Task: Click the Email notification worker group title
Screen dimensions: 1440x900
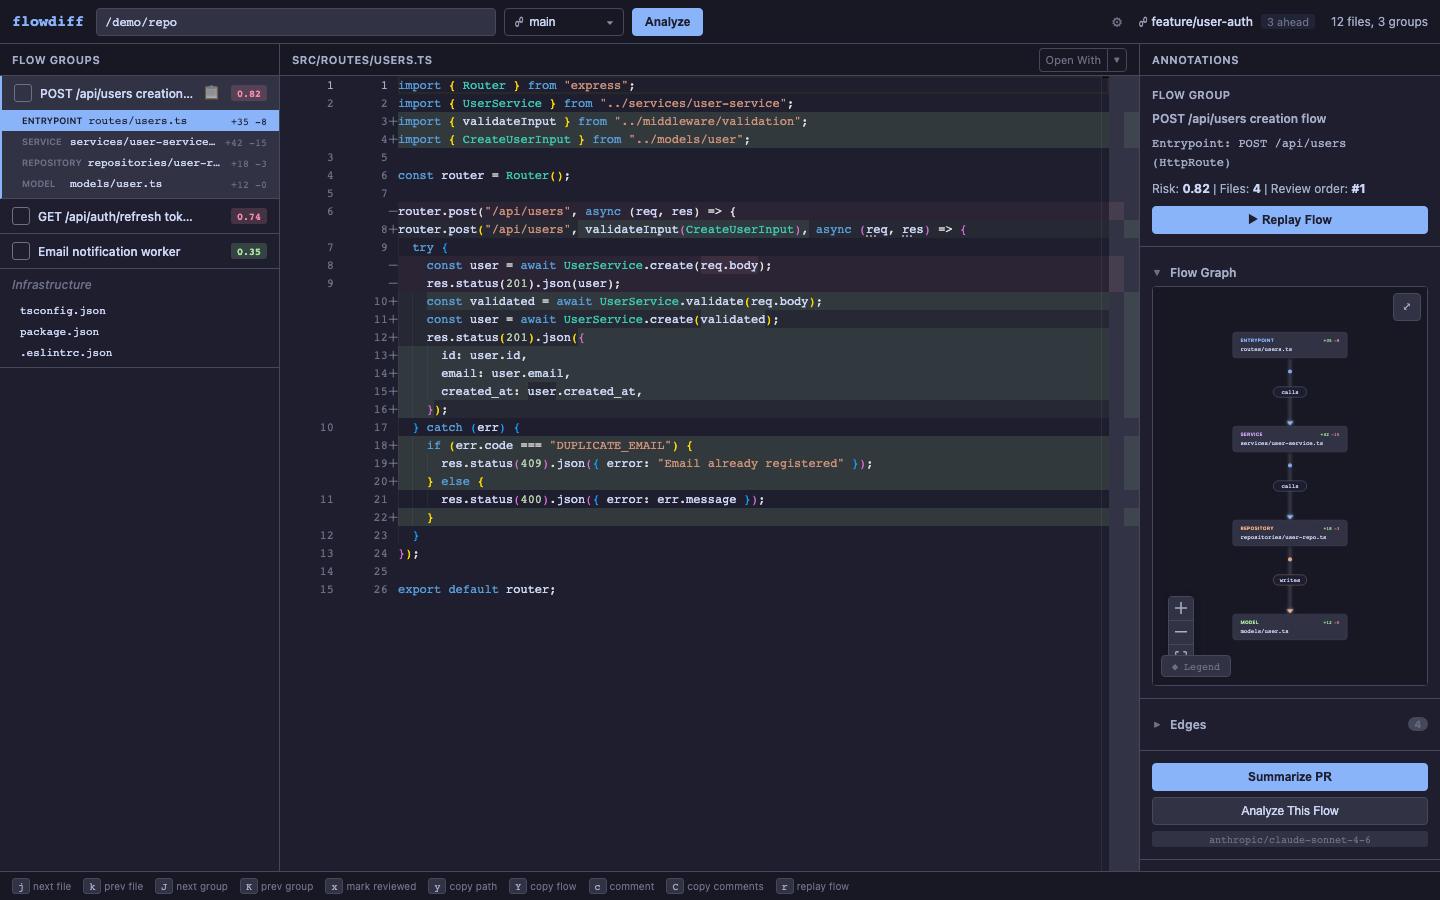Action: coord(109,252)
